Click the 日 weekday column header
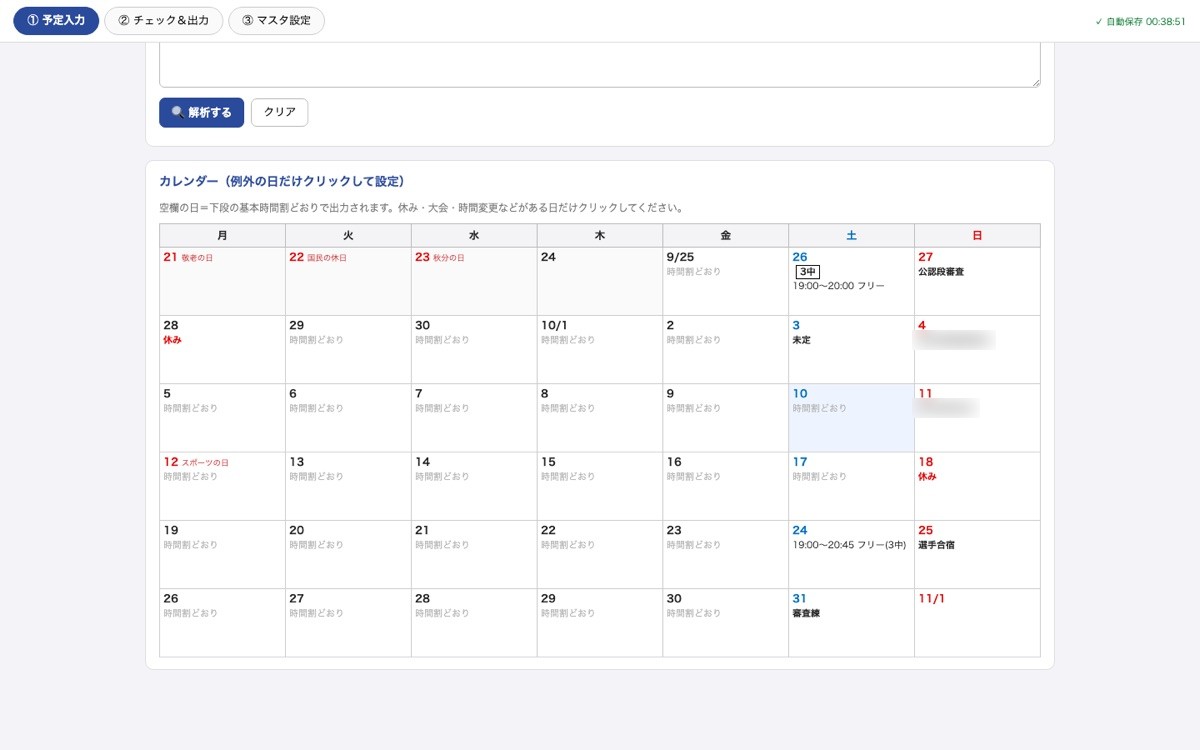 coord(977,235)
